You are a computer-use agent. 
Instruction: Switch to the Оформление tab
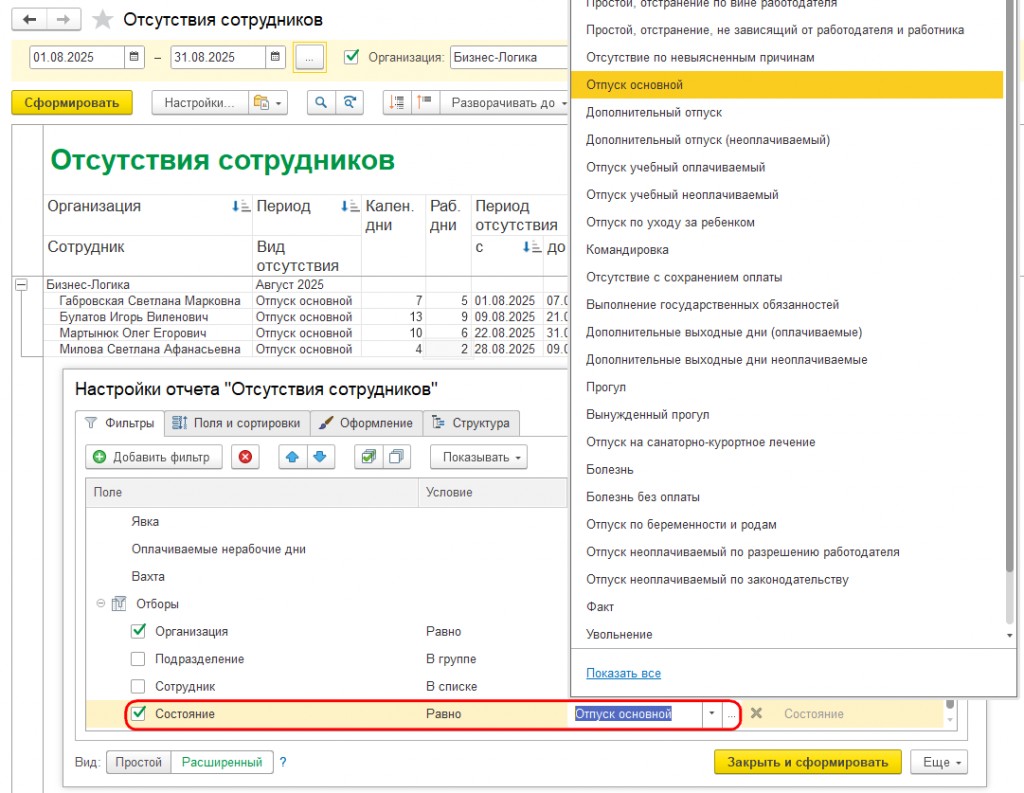pyautogui.click(x=366, y=423)
